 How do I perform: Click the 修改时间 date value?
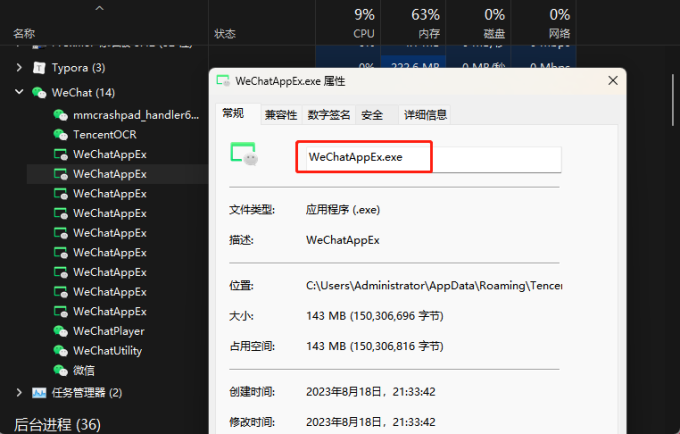(370, 422)
